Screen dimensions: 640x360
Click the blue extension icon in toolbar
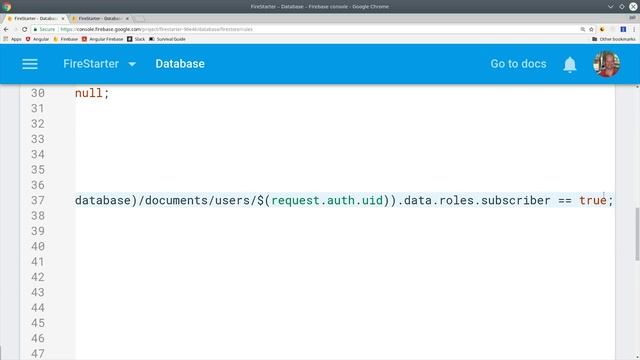coord(623,29)
